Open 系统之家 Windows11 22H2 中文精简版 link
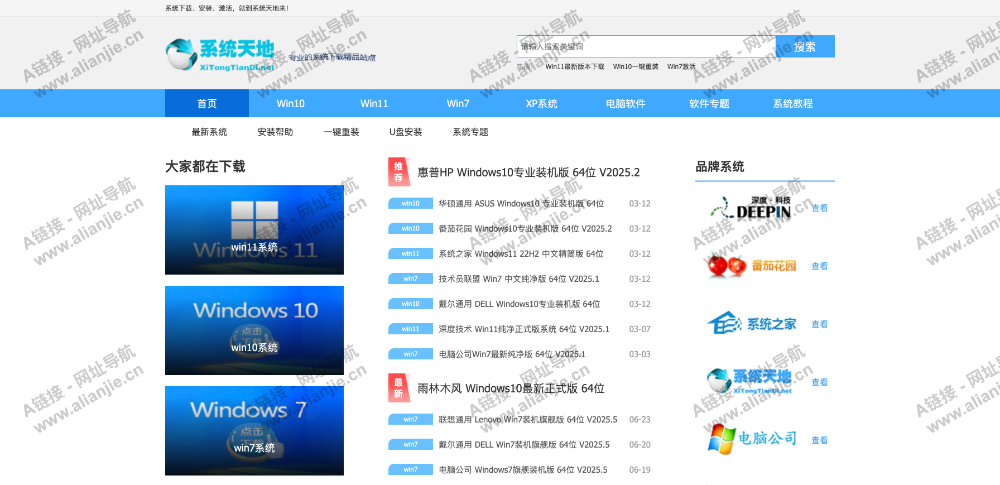Viewport: 1000px width, 485px height. point(521,253)
